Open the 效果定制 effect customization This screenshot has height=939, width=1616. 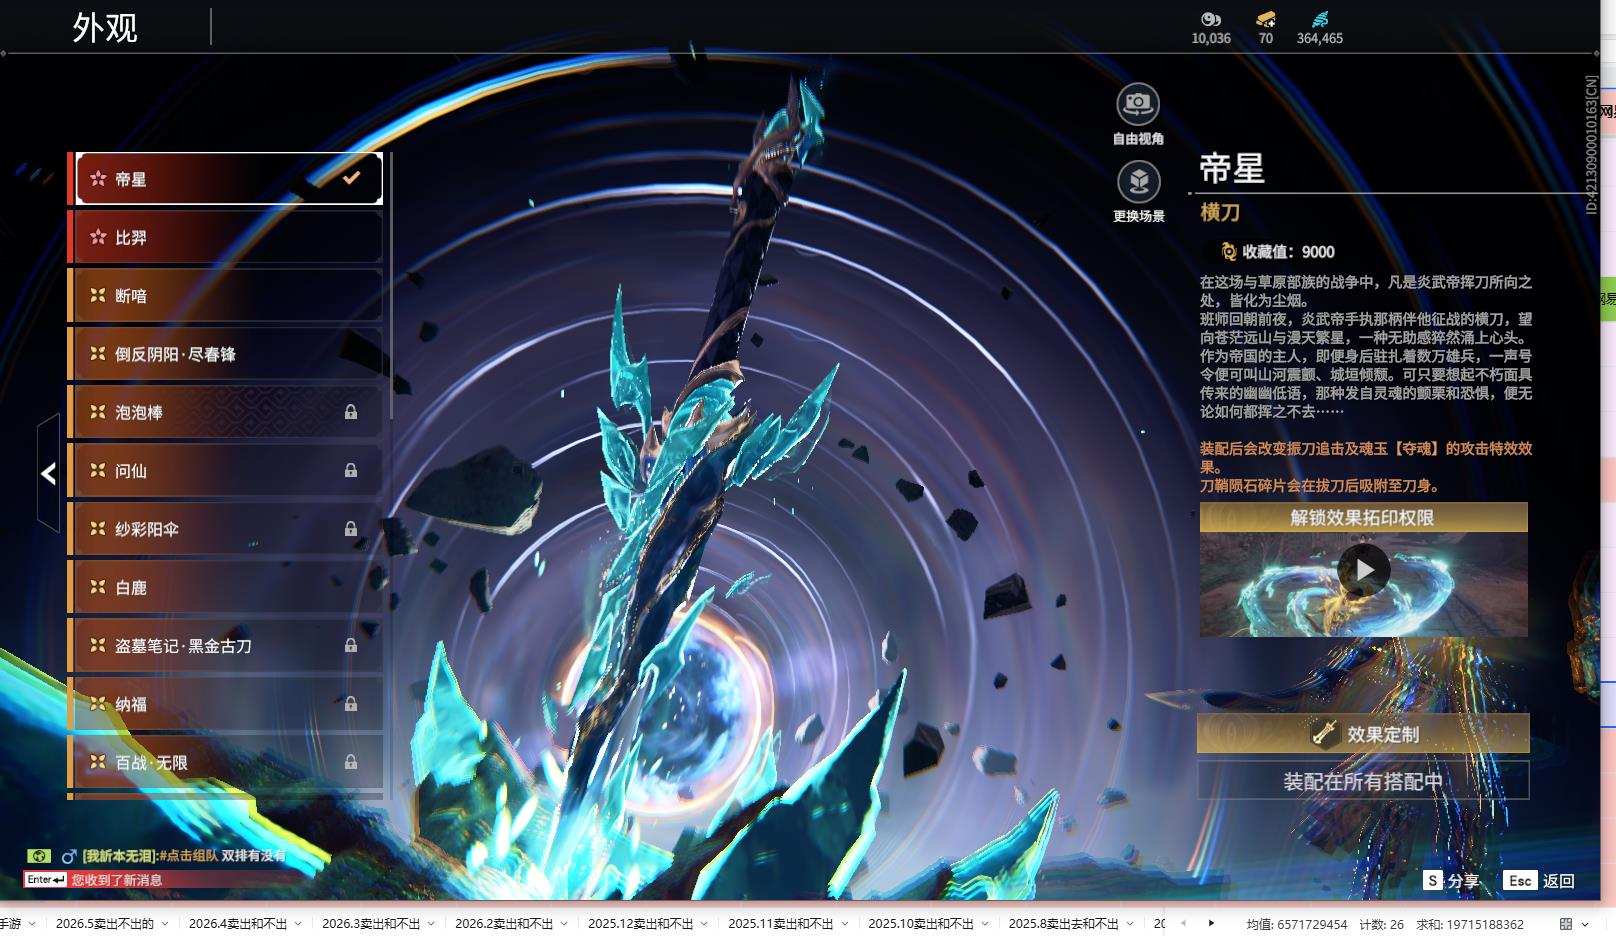coord(1363,734)
